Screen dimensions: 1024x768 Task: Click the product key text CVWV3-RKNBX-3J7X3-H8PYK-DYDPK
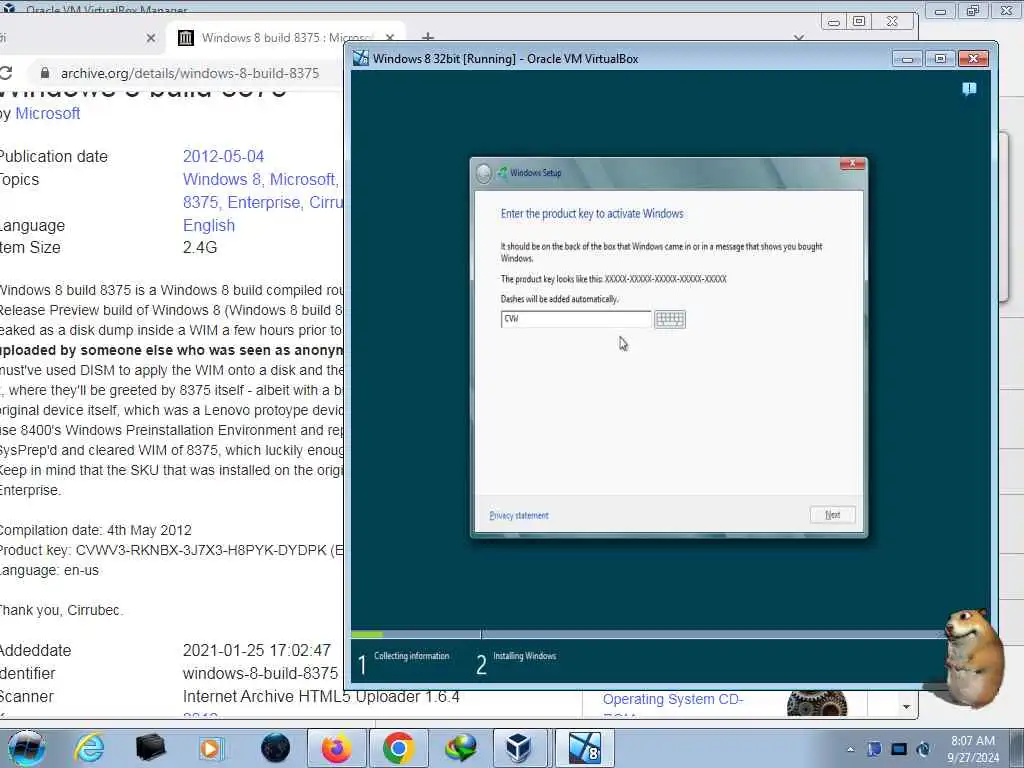(x=201, y=550)
